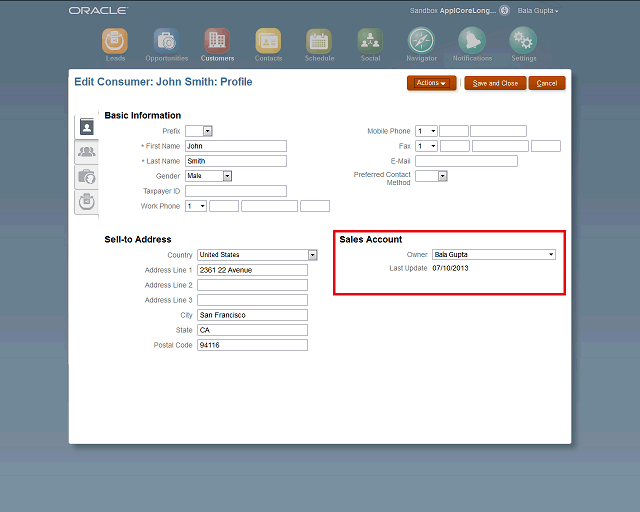Open the Settings gears icon
The image size is (640, 512).
coord(523,41)
